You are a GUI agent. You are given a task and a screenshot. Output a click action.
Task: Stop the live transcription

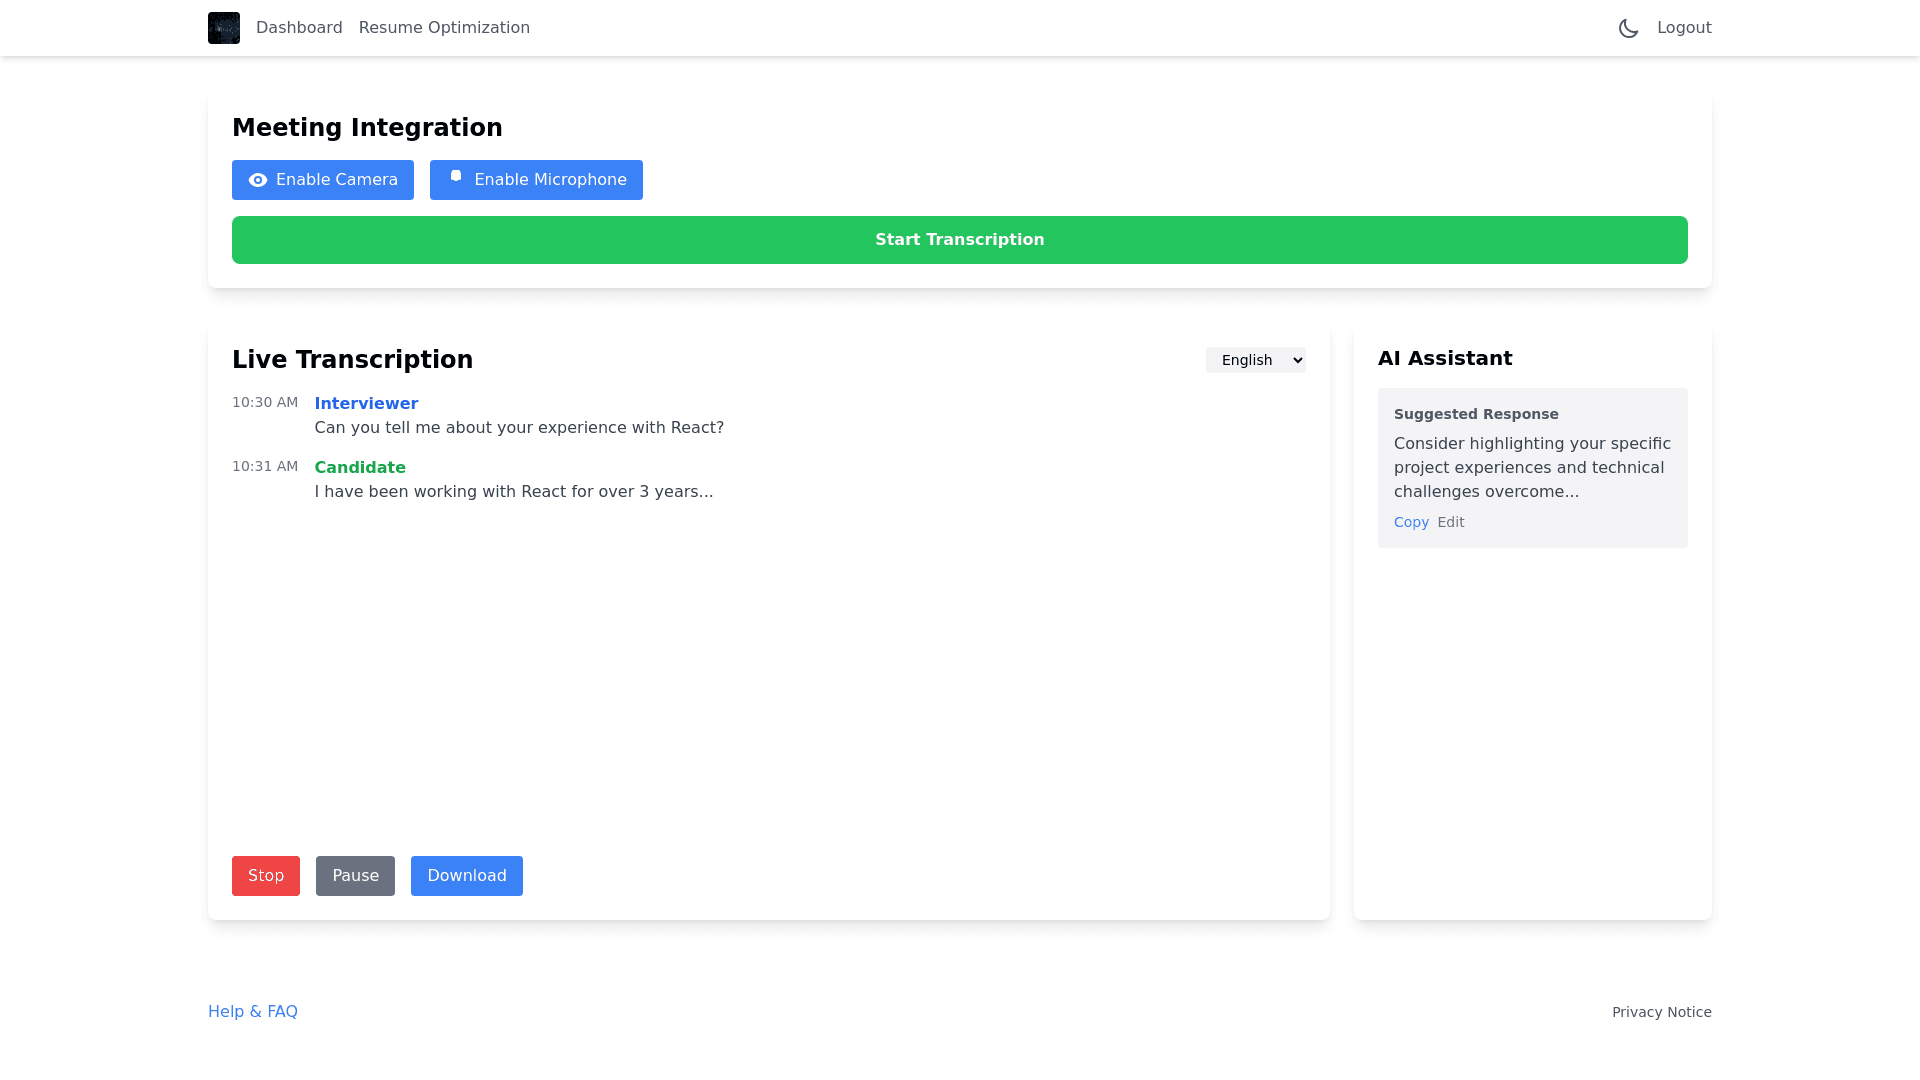(266, 876)
